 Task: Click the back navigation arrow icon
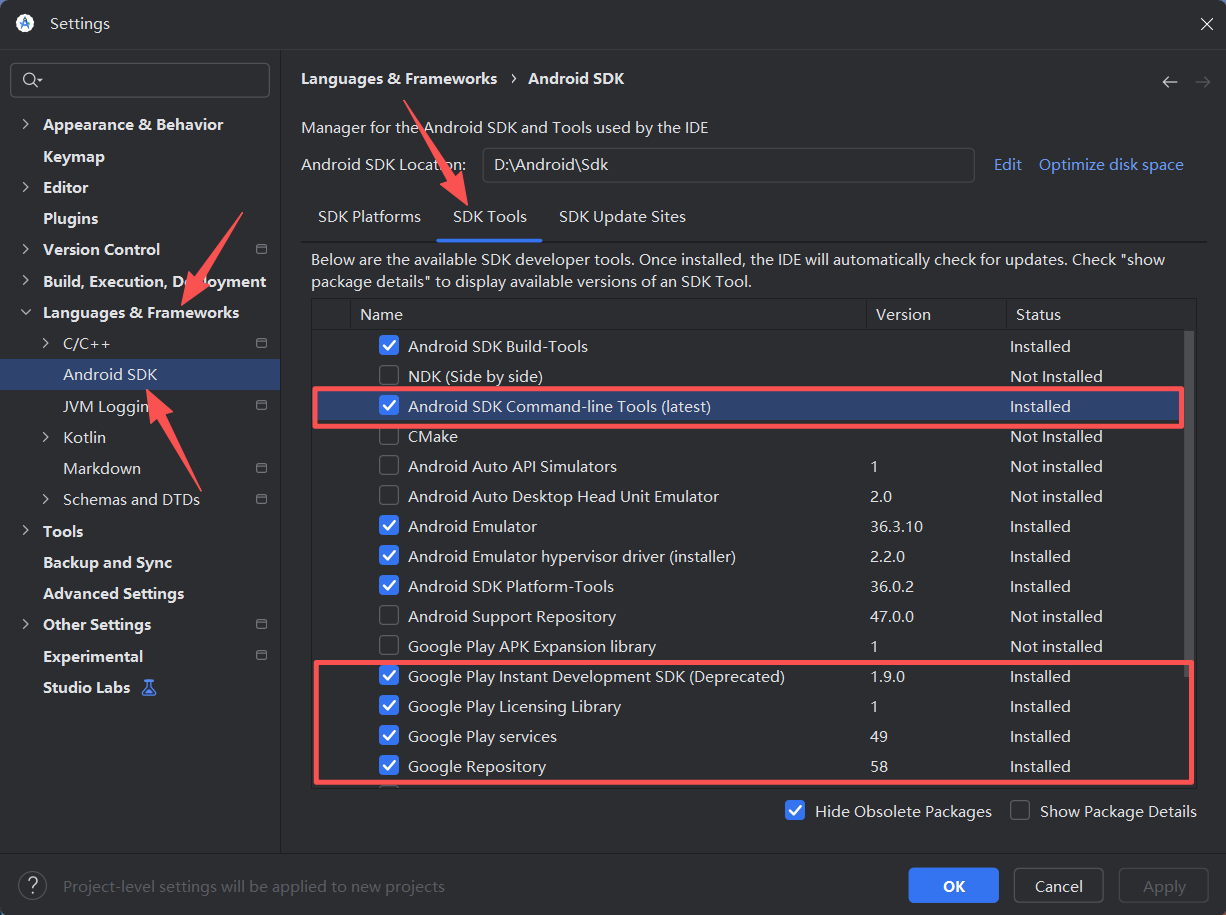point(1169,82)
